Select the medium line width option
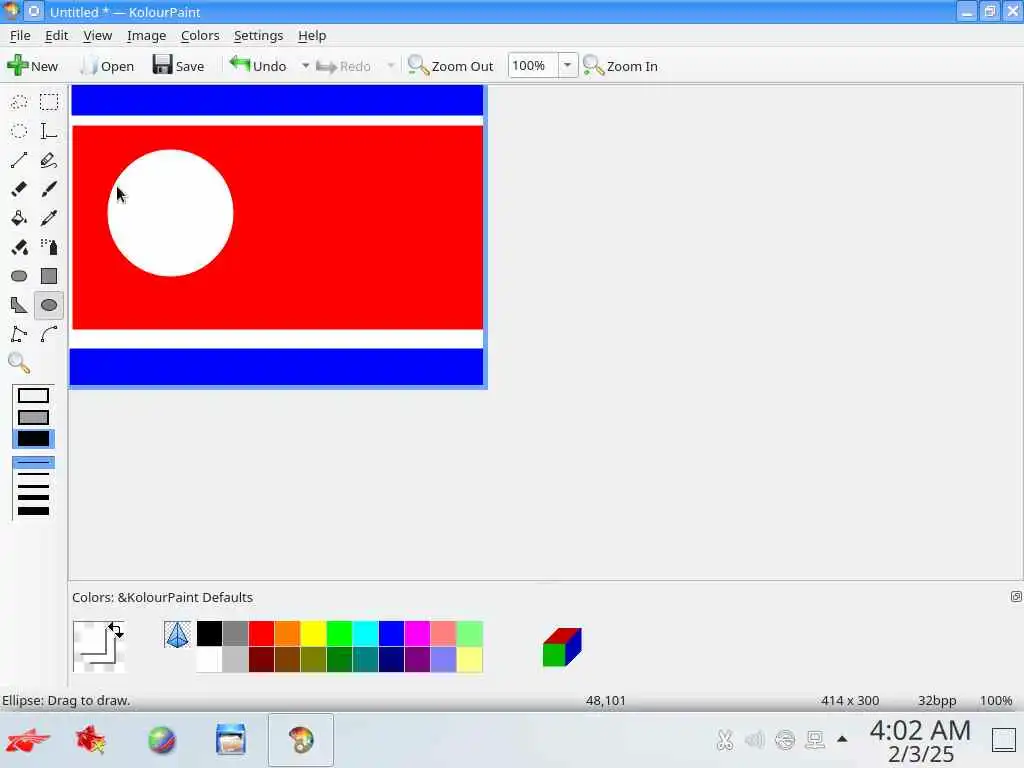Image resolution: width=1024 pixels, height=768 pixels. pos(33,486)
